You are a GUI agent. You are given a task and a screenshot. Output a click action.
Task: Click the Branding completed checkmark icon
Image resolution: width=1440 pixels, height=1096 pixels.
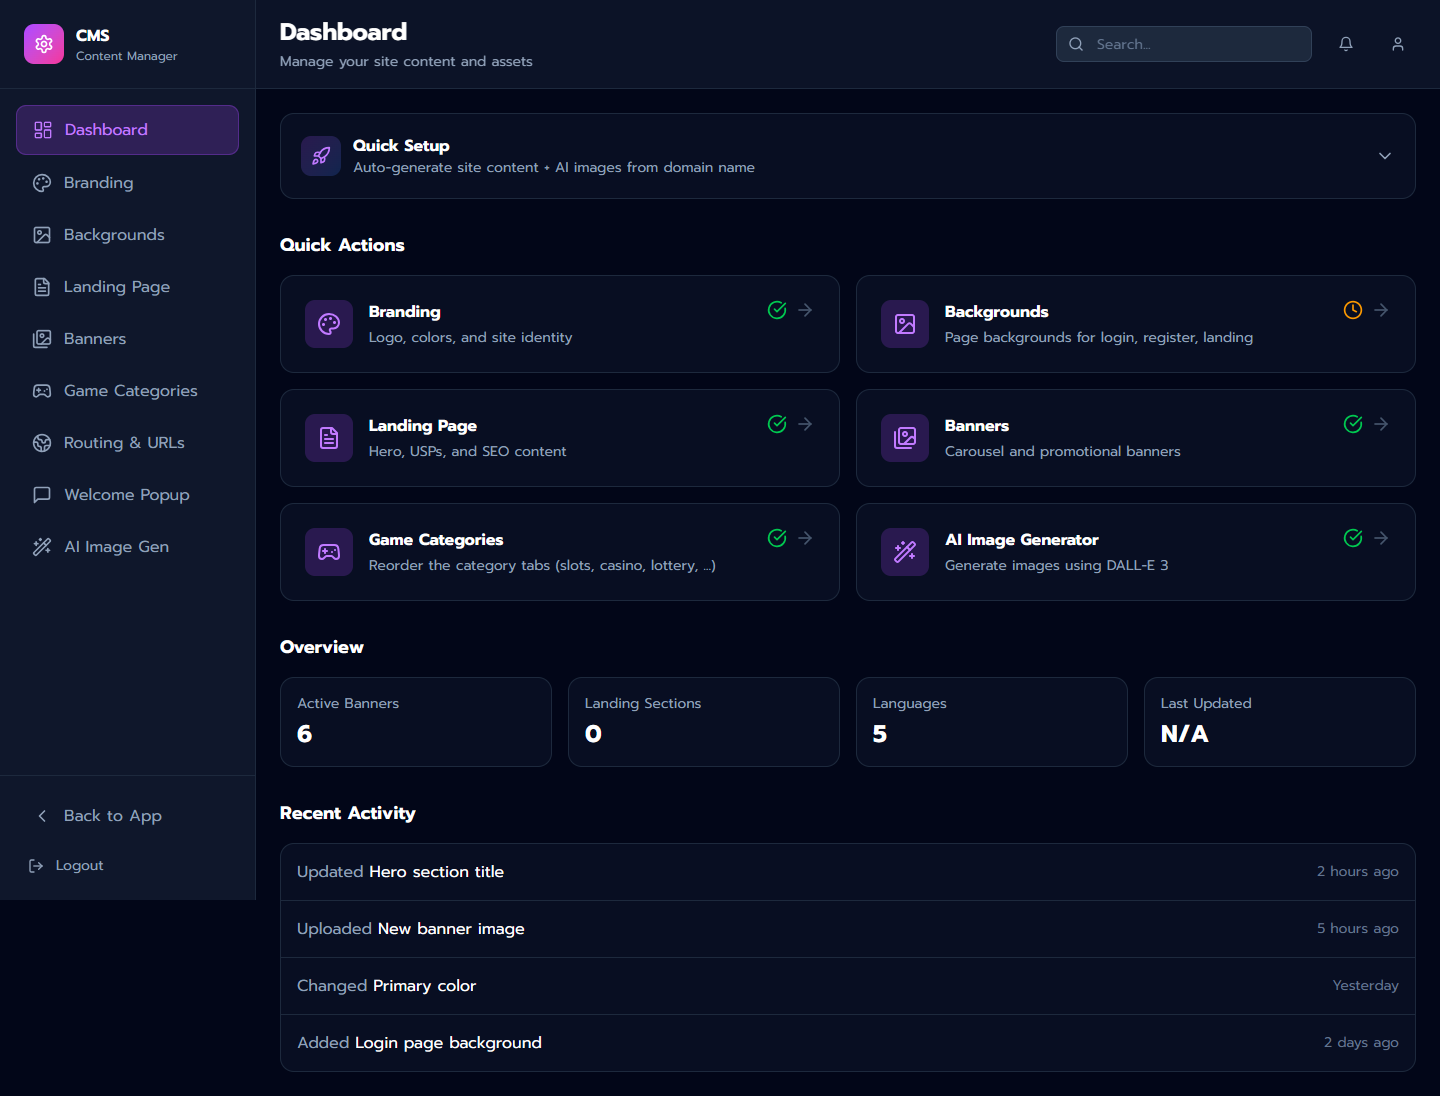tap(777, 310)
